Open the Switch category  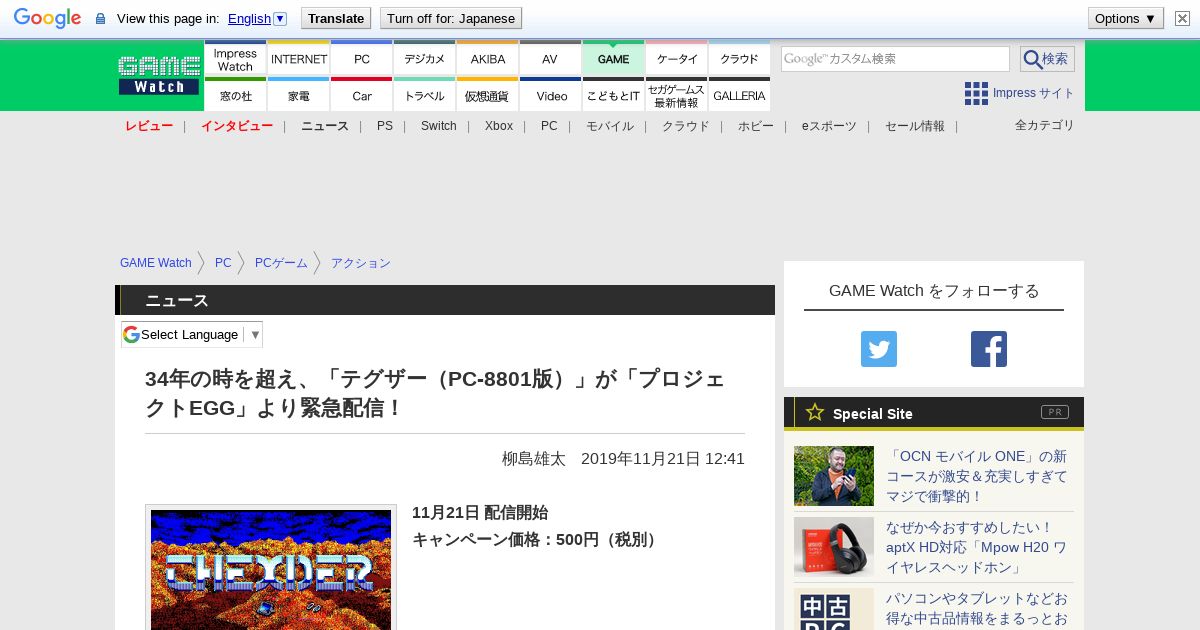(x=439, y=126)
